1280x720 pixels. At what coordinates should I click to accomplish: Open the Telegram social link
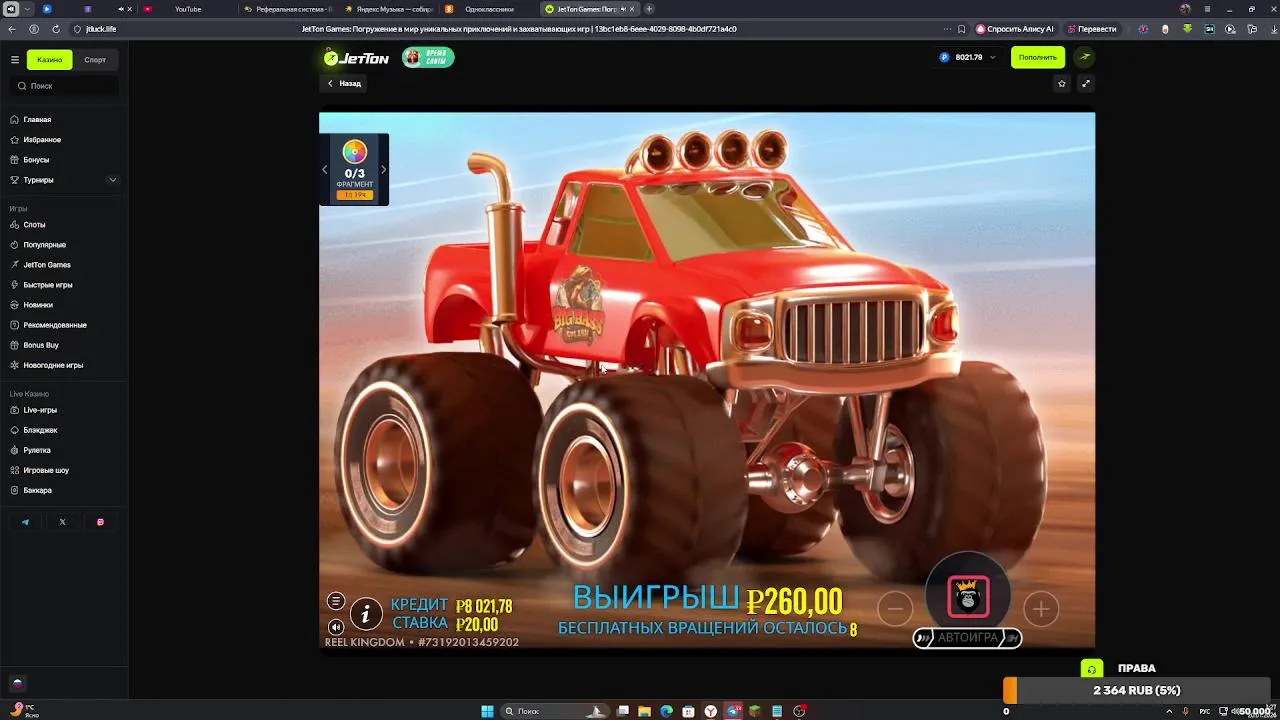25,522
